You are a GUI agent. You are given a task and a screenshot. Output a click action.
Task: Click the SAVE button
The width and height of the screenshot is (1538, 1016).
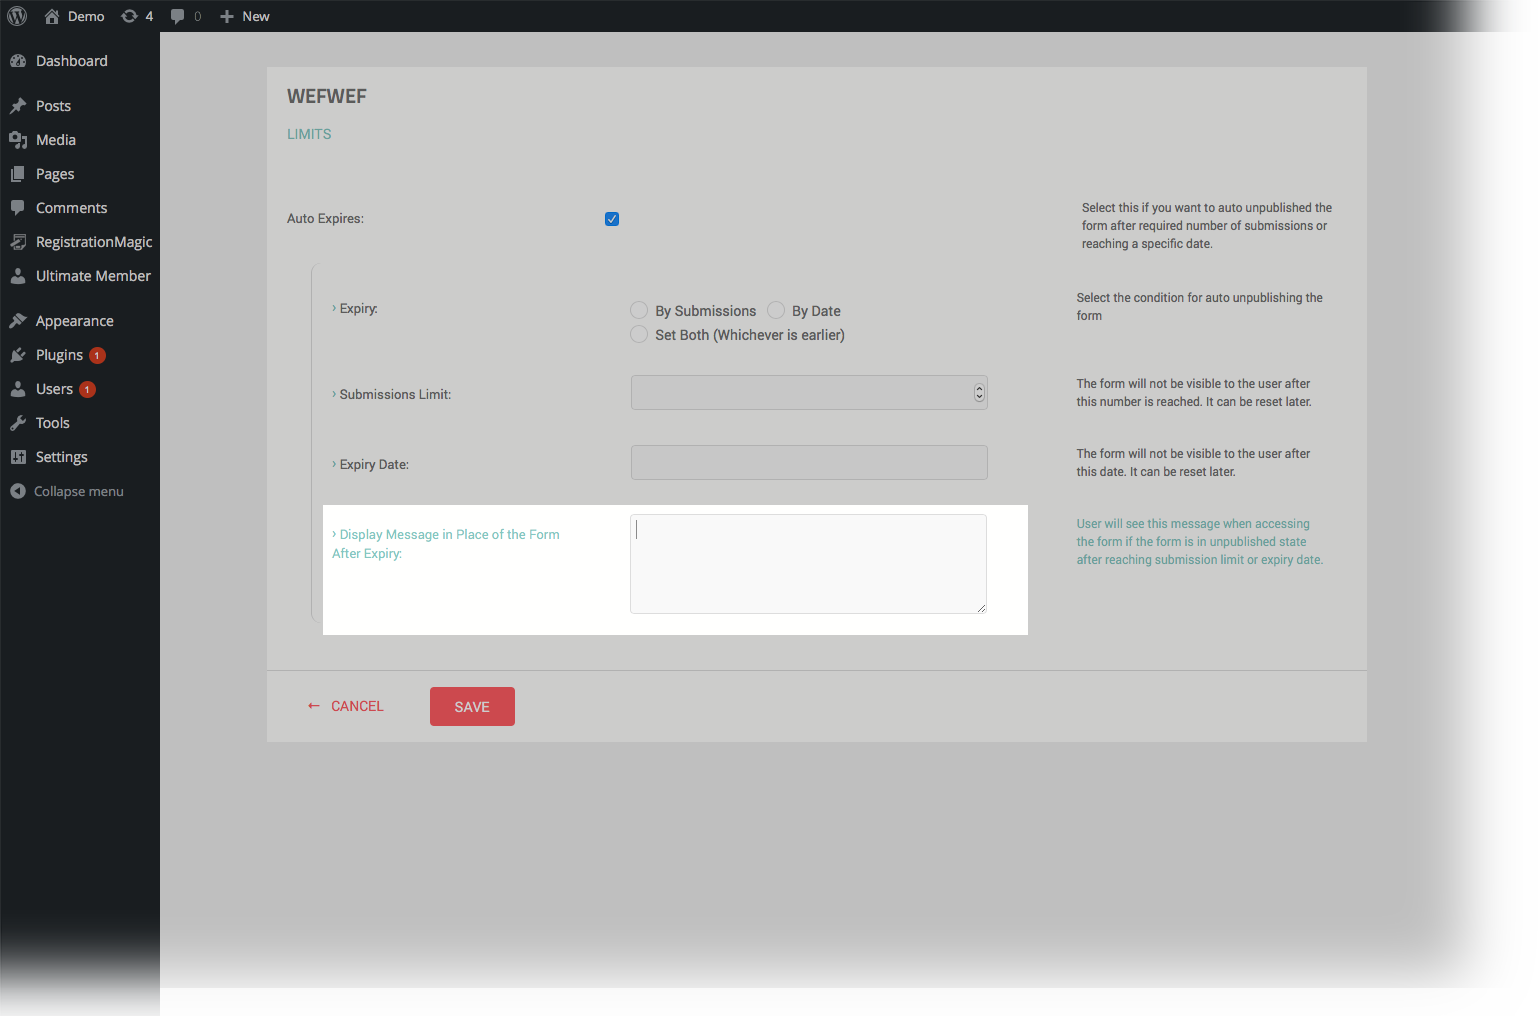[471, 706]
